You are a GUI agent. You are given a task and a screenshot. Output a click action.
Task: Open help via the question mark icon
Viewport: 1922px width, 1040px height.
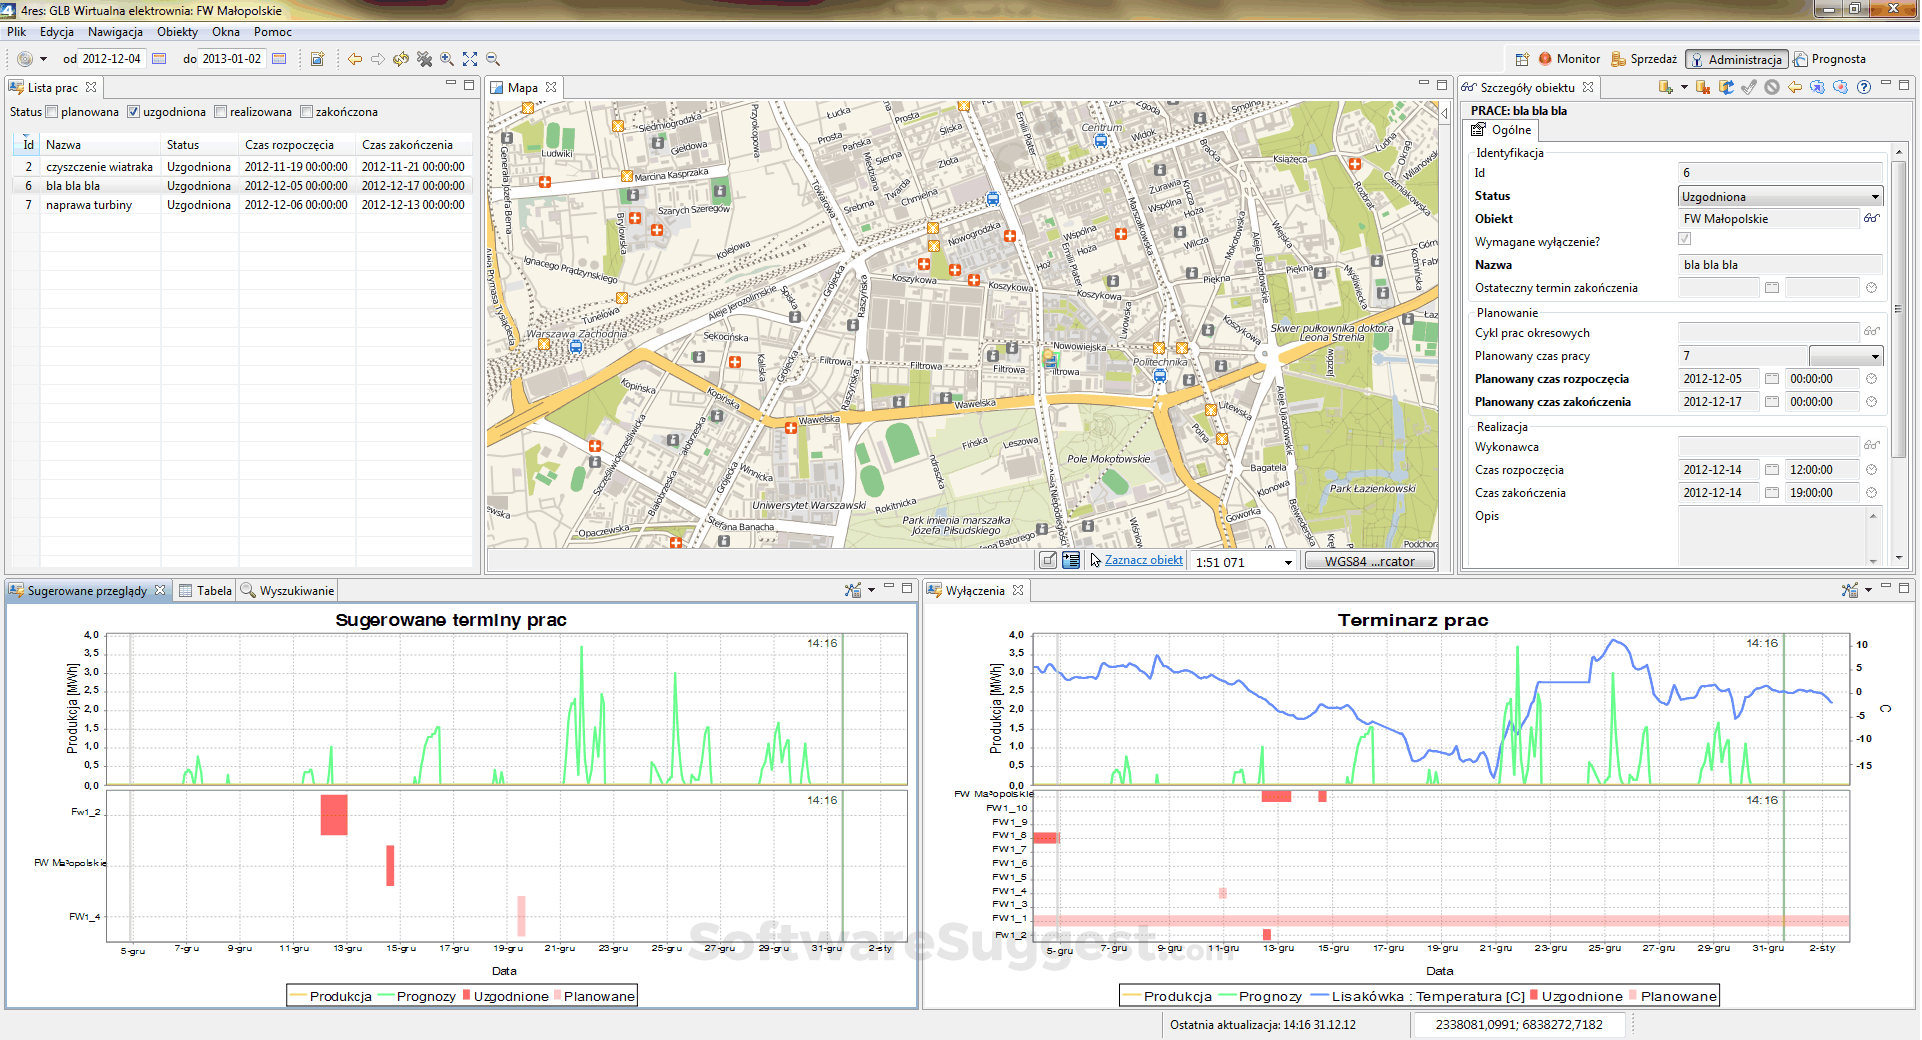1864,88
